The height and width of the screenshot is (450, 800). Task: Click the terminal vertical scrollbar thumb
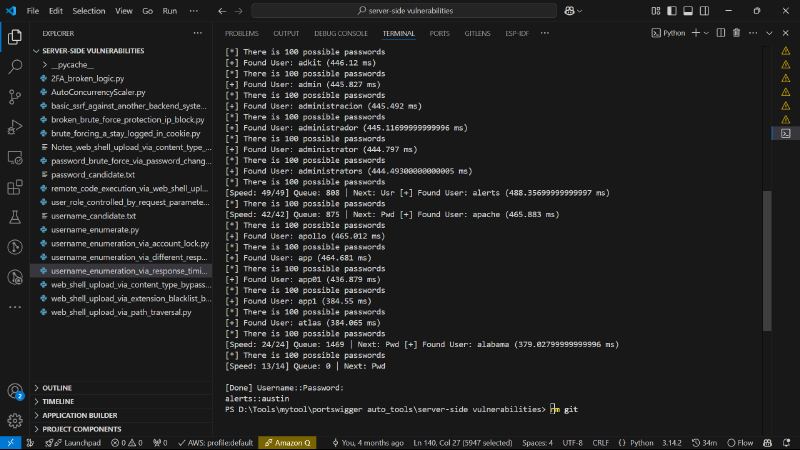click(767, 261)
